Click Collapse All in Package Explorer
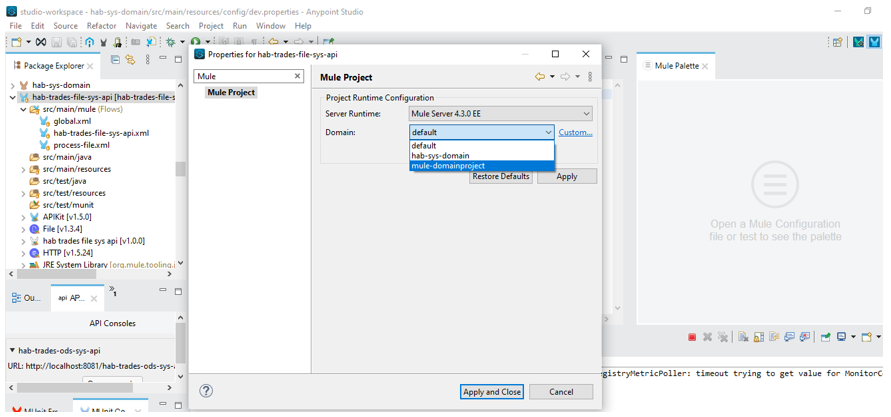891x417 pixels. [115, 59]
